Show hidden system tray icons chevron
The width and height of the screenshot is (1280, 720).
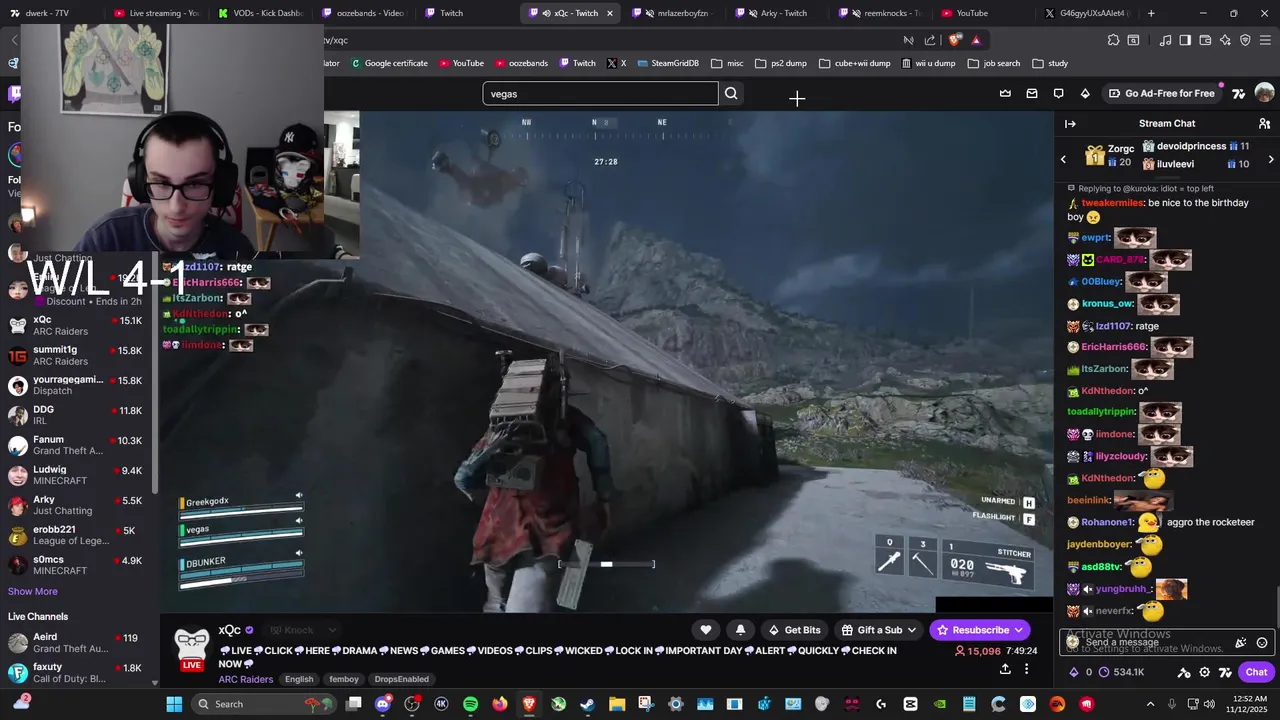coord(1150,704)
